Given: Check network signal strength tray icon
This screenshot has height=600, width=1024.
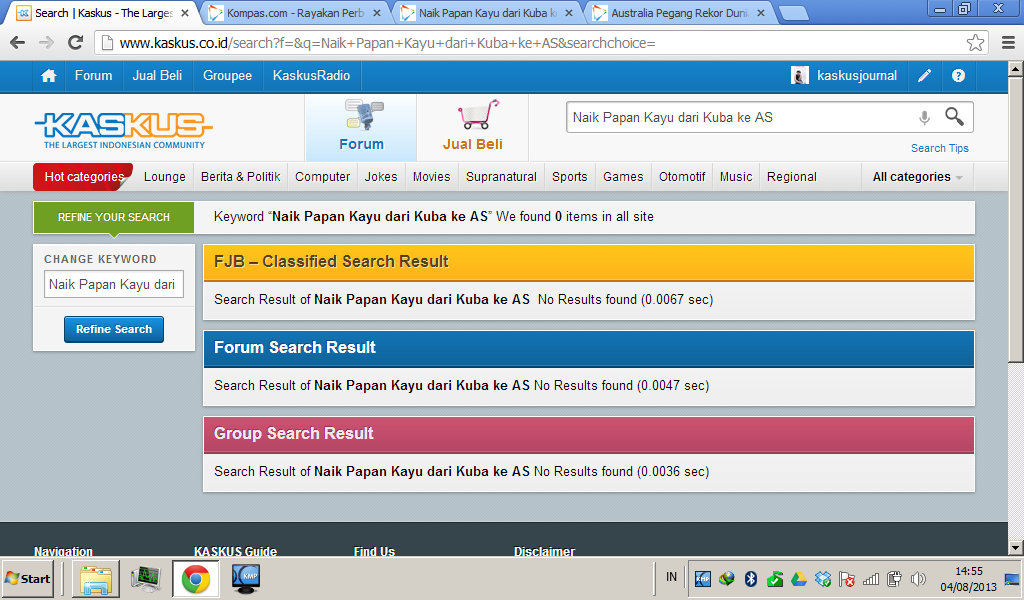Looking at the screenshot, I should [x=871, y=578].
